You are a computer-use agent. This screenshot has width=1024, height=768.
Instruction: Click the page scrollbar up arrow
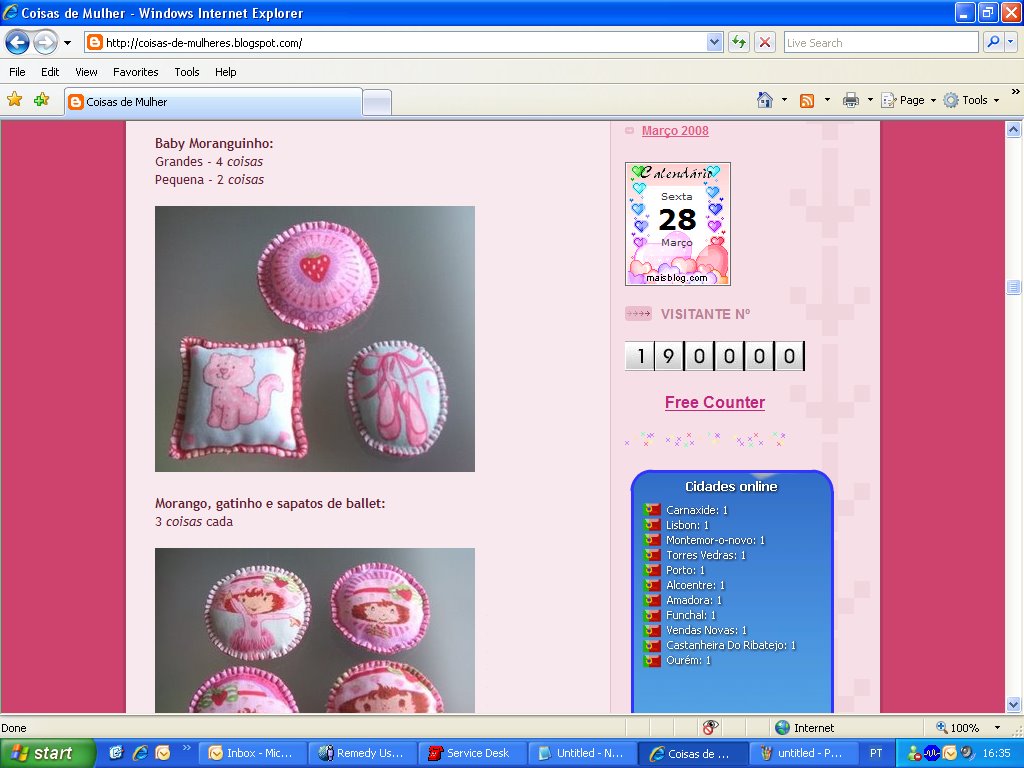pos(1013,129)
